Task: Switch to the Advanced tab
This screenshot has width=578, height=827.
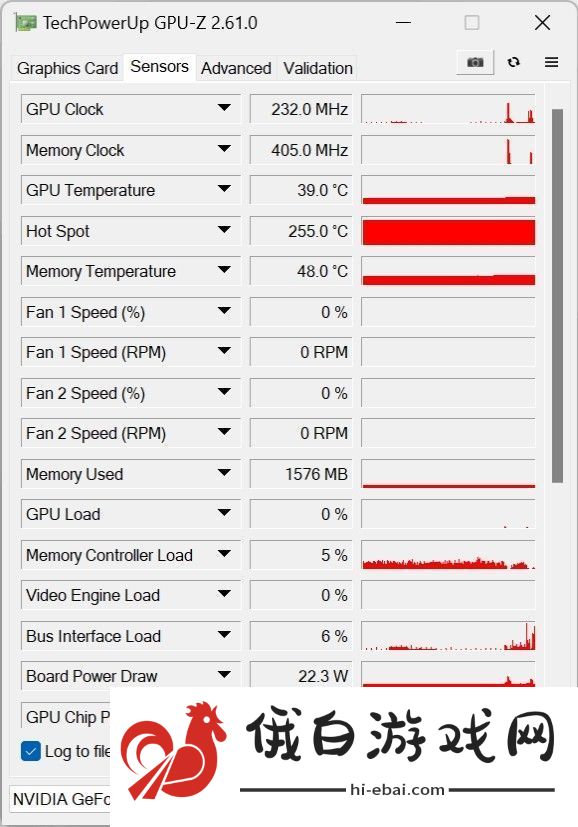Action: coord(236,68)
